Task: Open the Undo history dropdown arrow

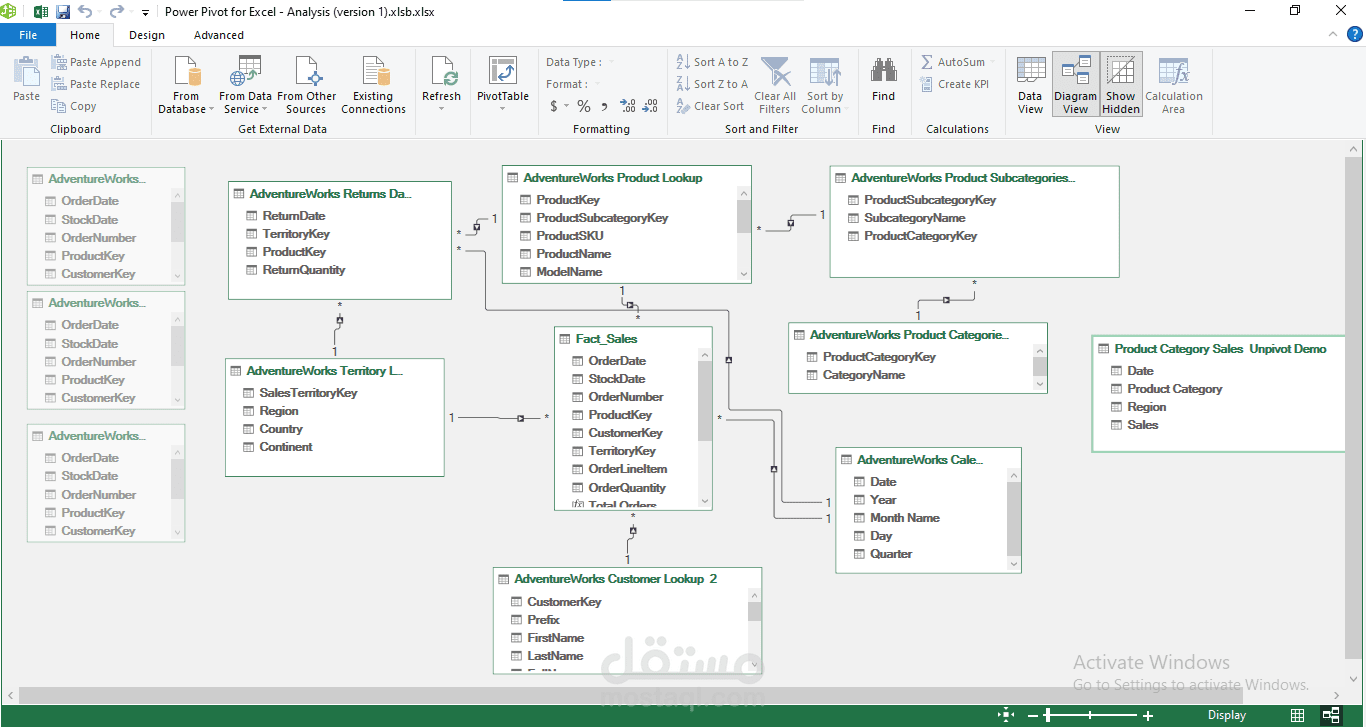Action: coord(100,12)
